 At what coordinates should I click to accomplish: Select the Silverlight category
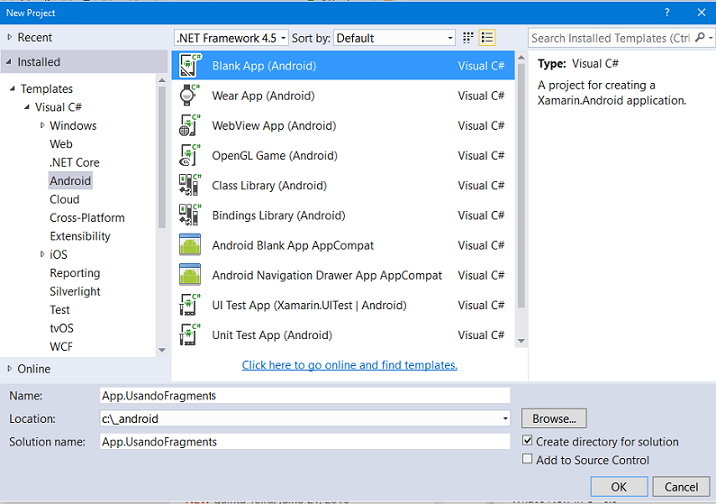tap(75, 291)
